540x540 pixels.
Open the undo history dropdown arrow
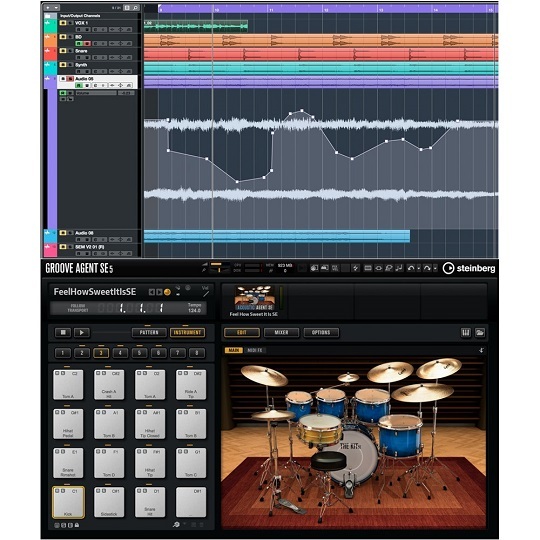click(419, 268)
